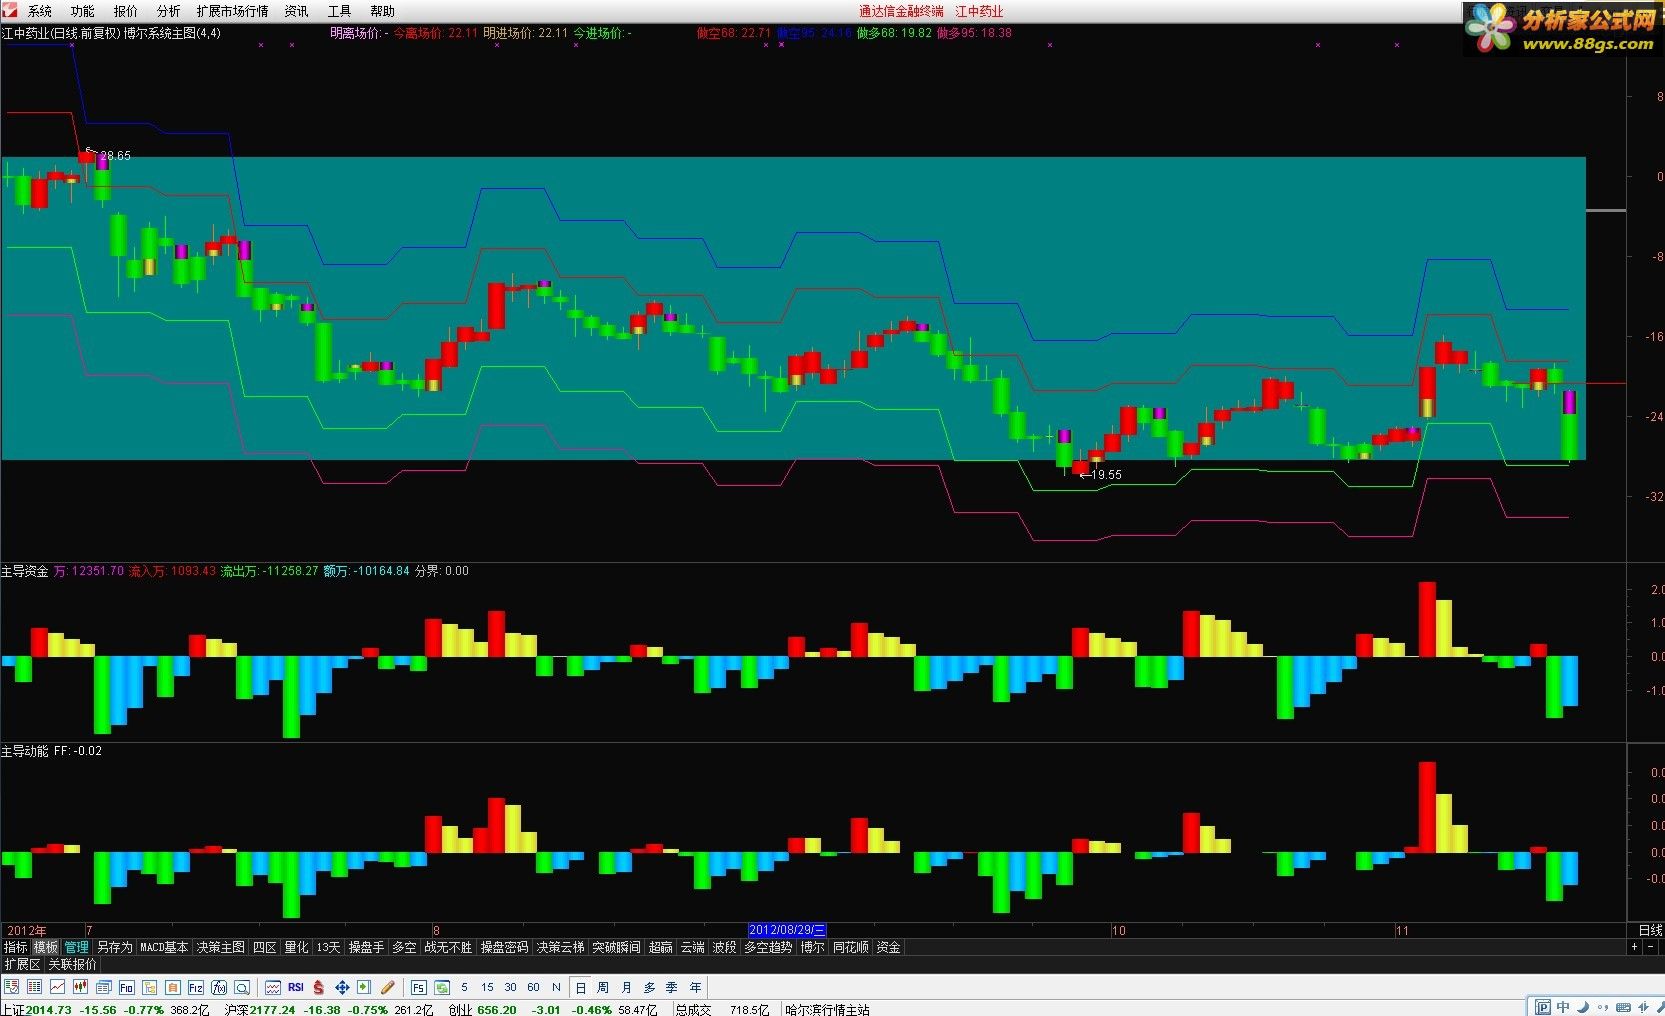Select the 量化 template

coord(297,947)
